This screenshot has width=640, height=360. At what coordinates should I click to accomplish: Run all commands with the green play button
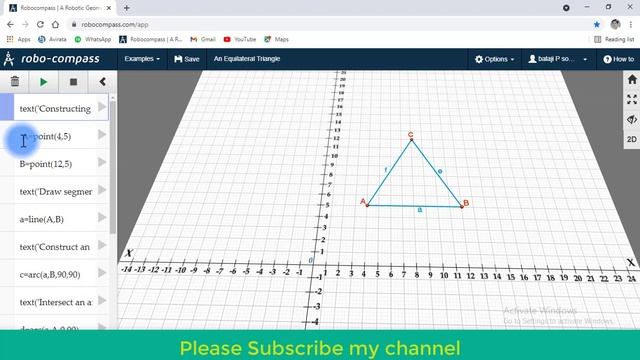43,82
